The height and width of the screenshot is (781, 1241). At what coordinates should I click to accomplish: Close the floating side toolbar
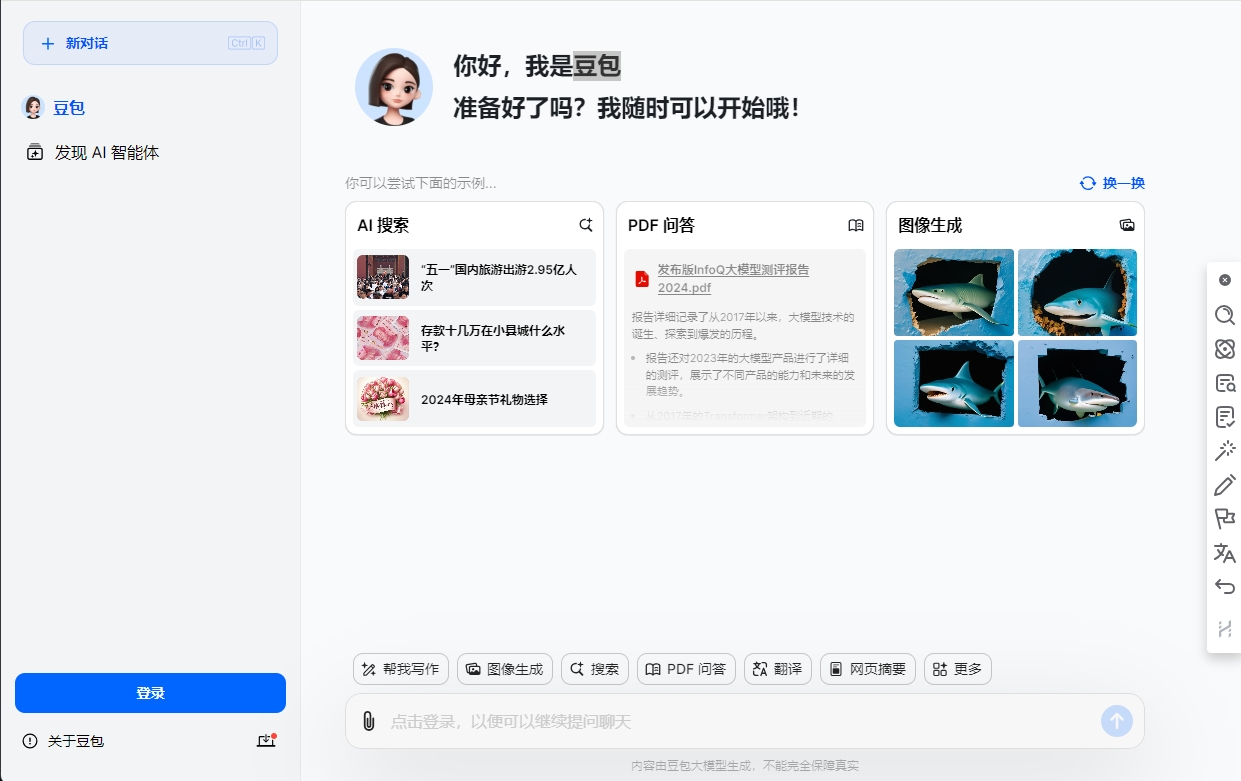click(x=1225, y=280)
